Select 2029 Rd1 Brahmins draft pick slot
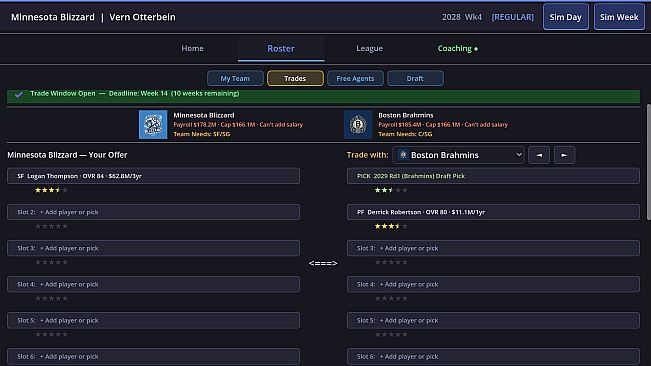The image size is (651, 366). coord(493,176)
